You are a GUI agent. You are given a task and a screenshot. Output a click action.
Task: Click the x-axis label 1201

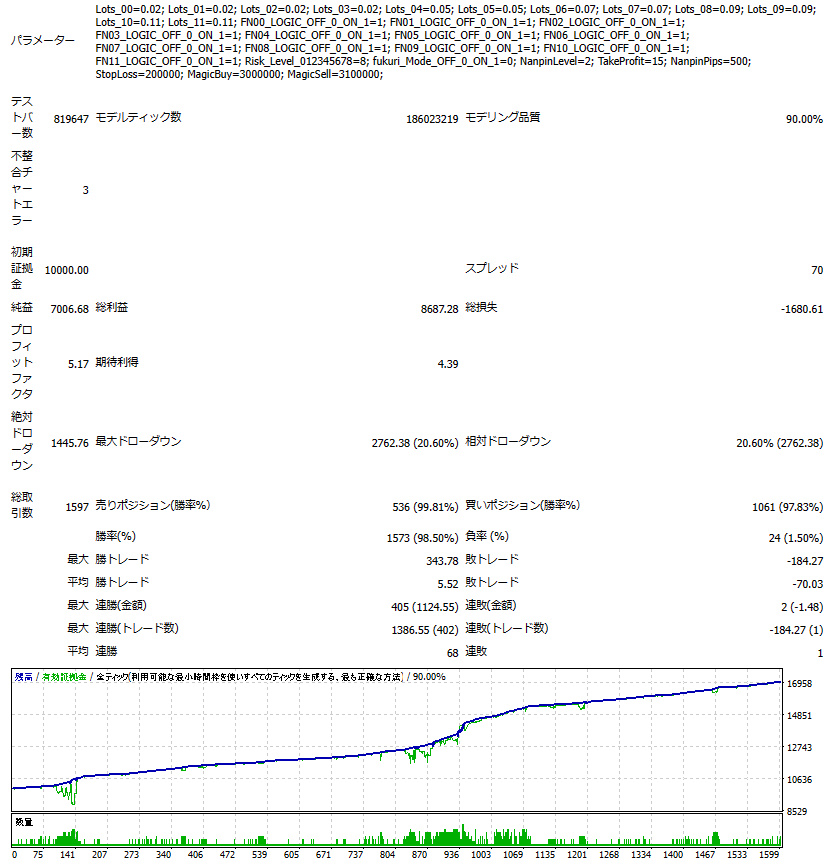pyautogui.click(x=577, y=855)
